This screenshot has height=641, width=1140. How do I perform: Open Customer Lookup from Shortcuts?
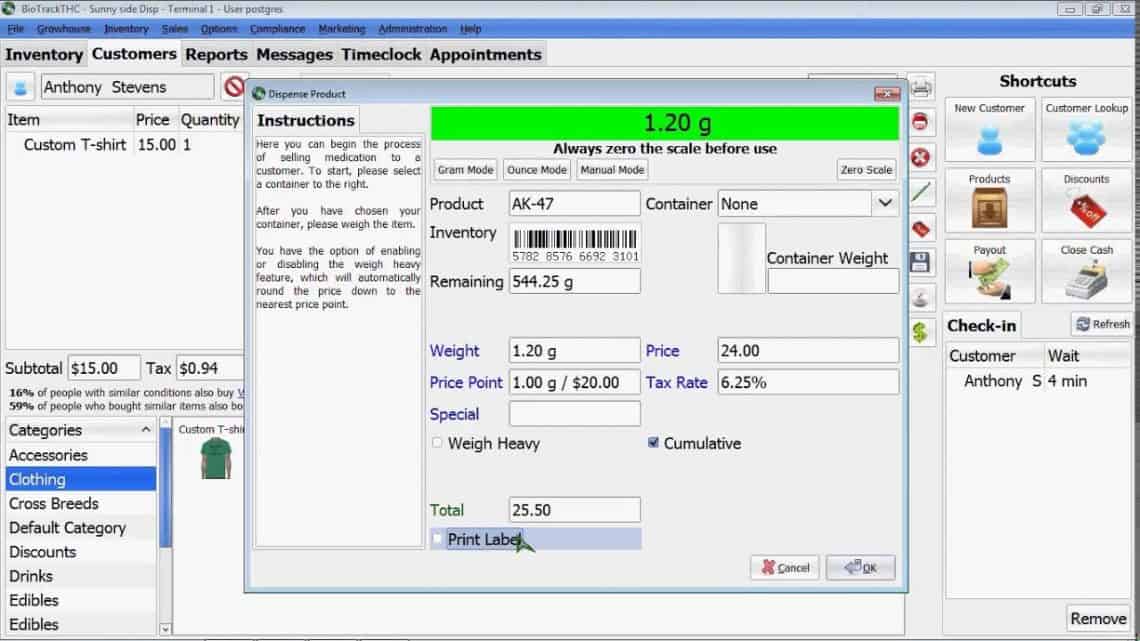point(1086,128)
